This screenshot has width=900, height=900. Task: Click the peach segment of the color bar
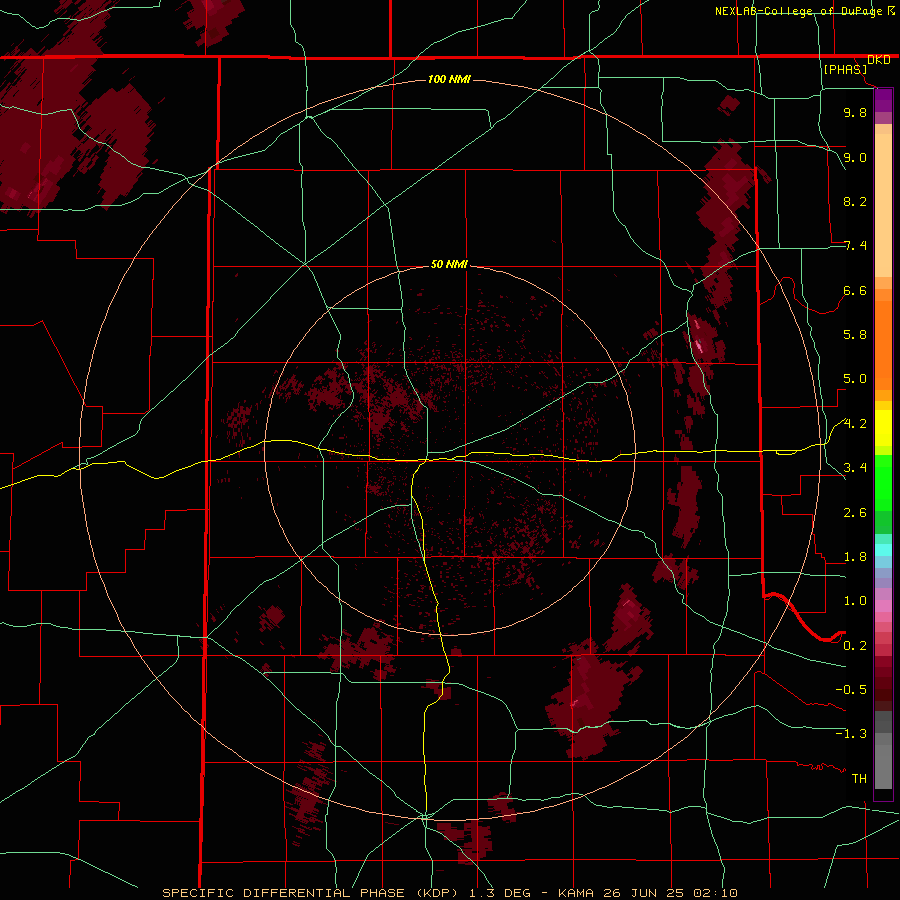883,201
